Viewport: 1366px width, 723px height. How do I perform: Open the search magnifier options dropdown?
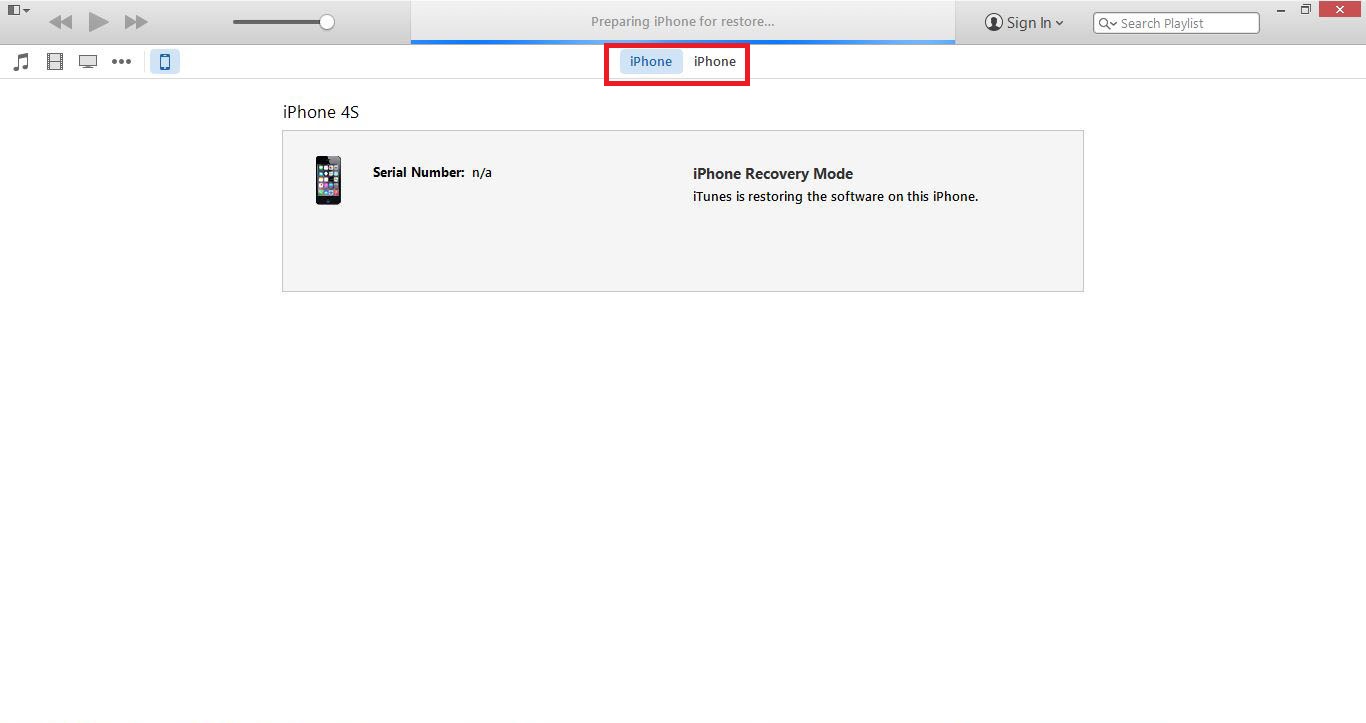pos(1107,23)
